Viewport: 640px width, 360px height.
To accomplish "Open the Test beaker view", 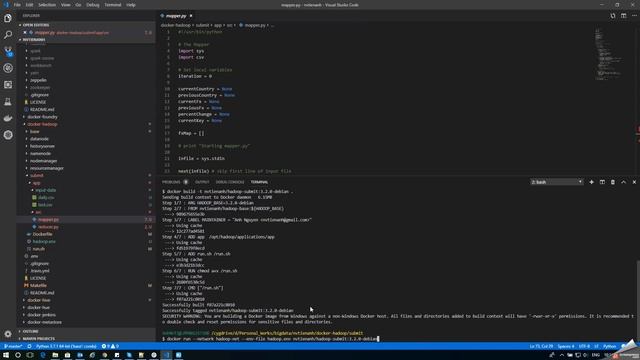I will pyautogui.click(x=8, y=102).
